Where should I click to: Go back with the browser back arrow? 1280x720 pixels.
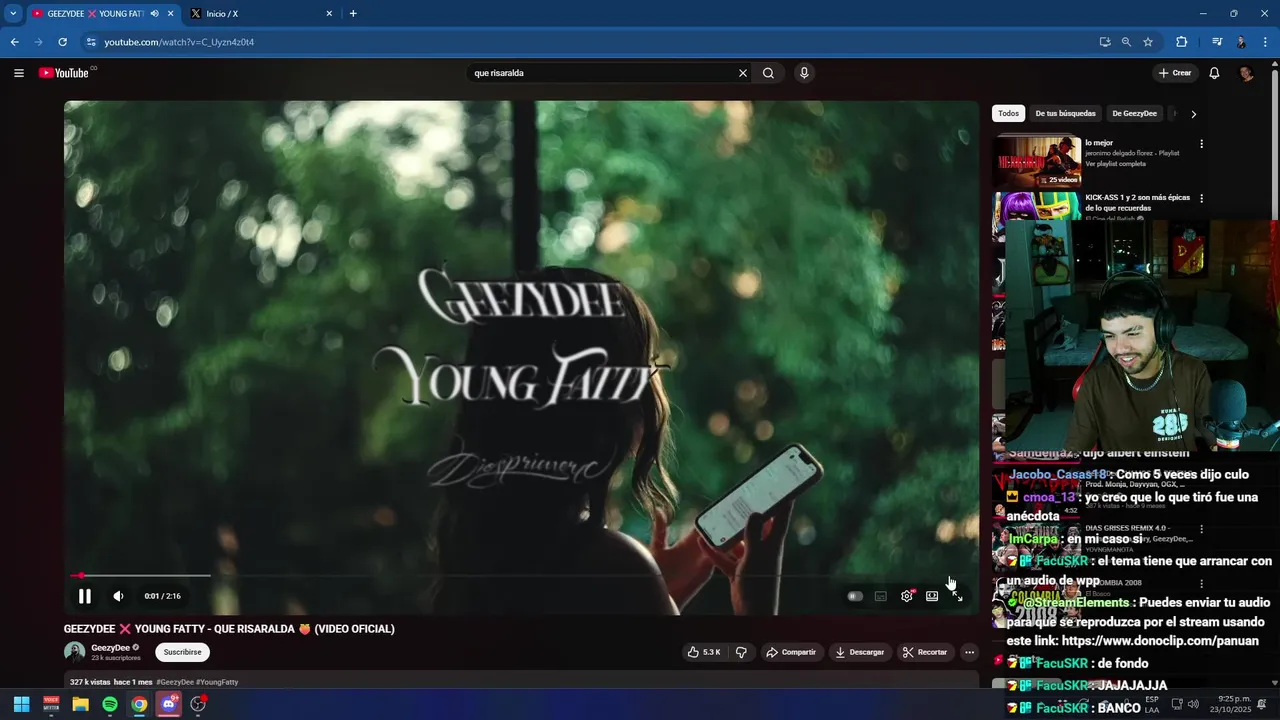pyautogui.click(x=15, y=42)
